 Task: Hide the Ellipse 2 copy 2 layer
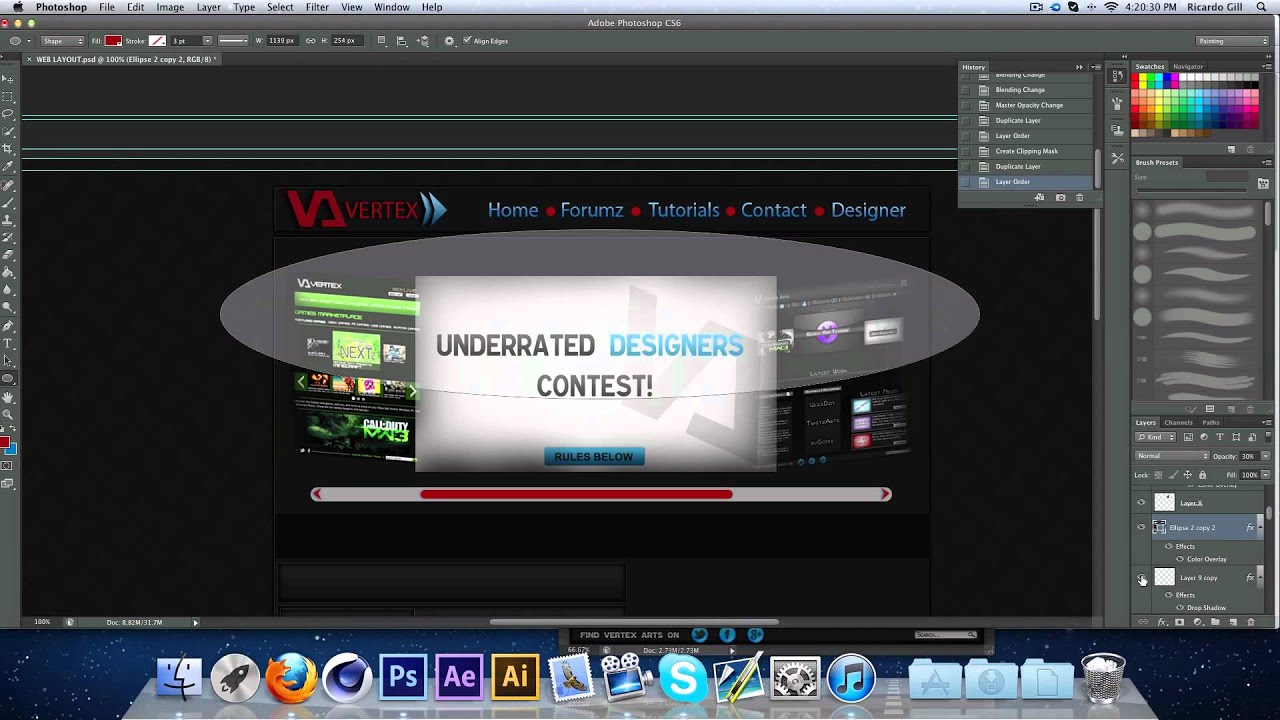[1142, 527]
